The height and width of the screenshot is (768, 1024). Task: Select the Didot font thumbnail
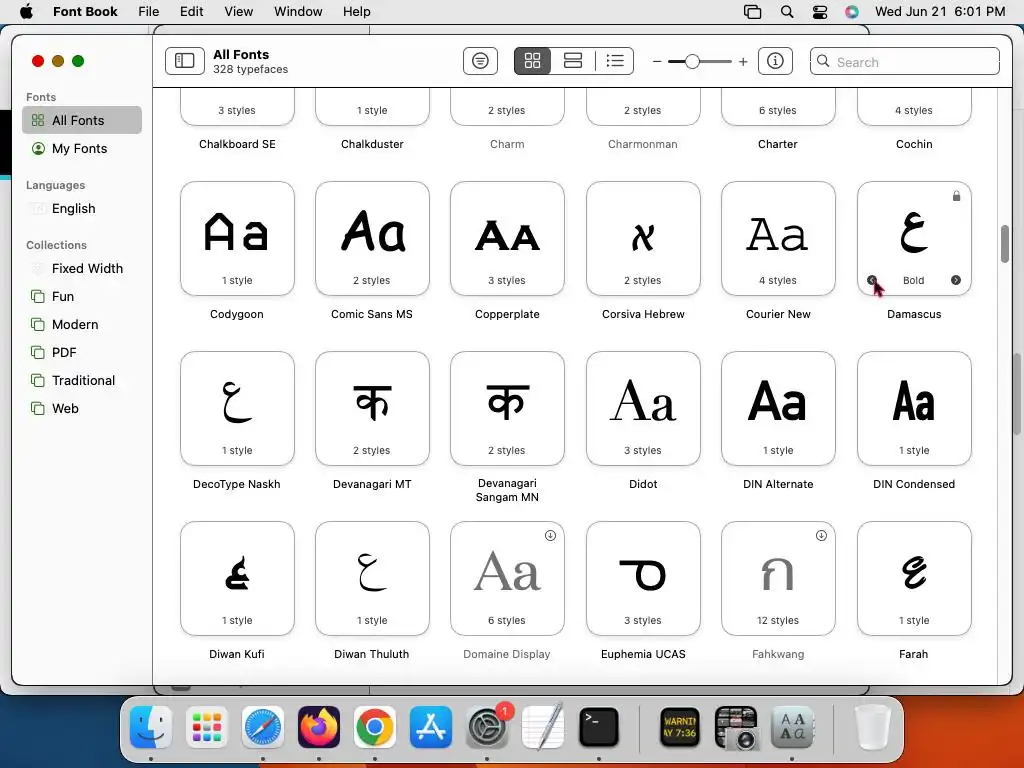643,408
